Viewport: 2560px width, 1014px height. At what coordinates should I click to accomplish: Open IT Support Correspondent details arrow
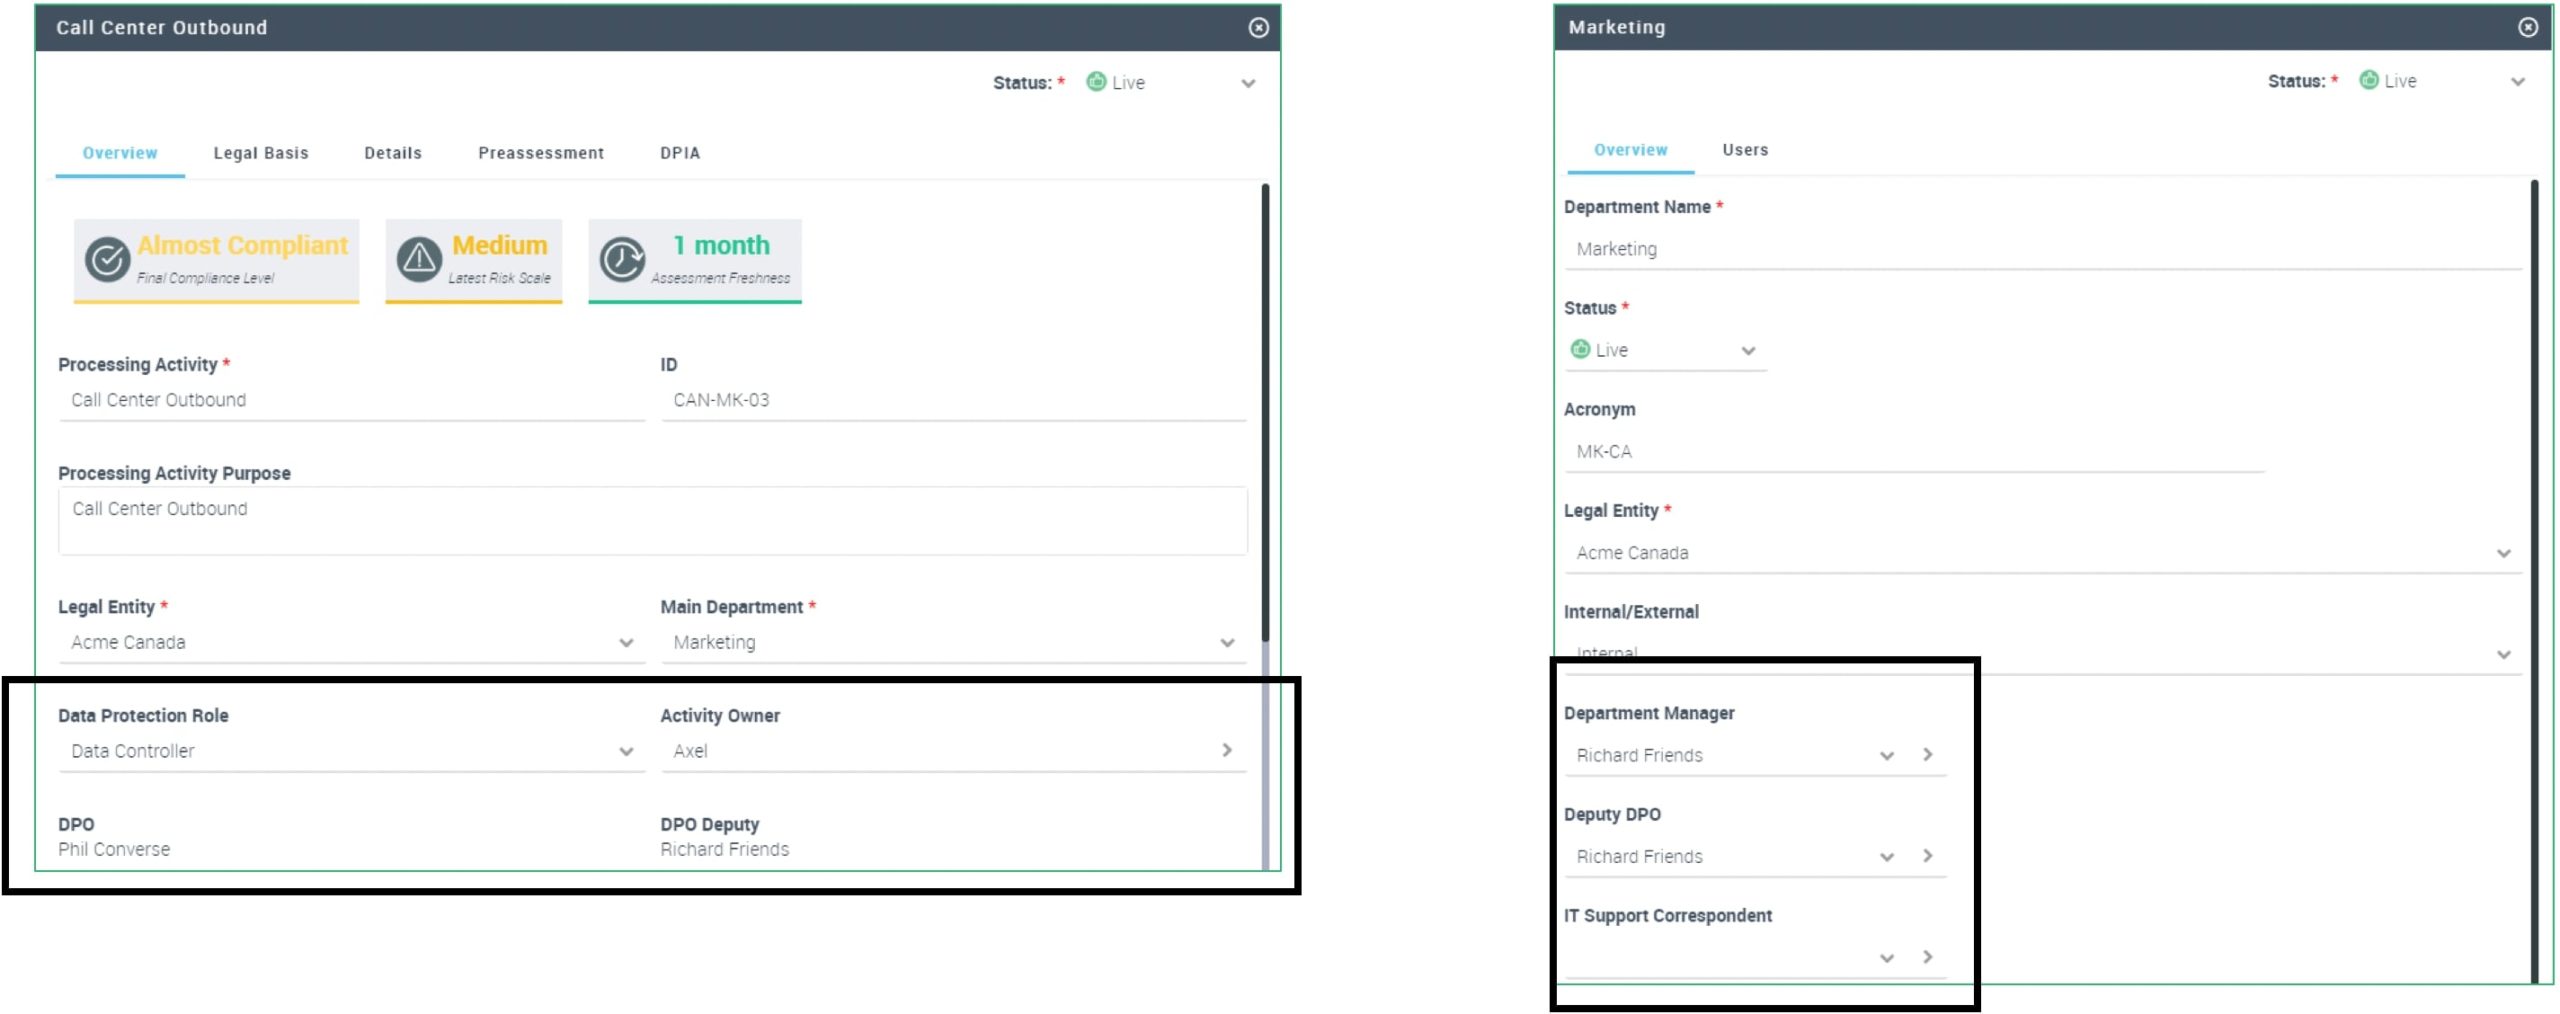pyautogui.click(x=1928, y=957)
